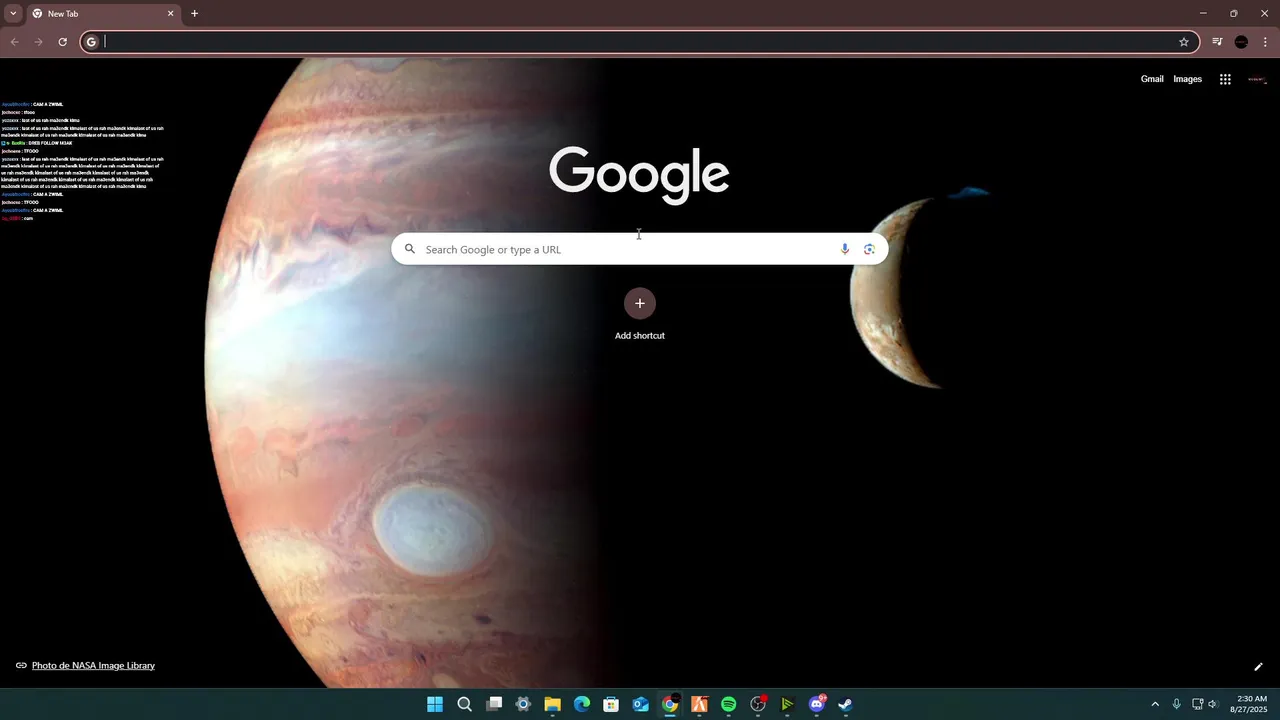Open Task View on the taskbar
Image resolution: width=1280 pixels, height=720 pixels.
(494, 704)
